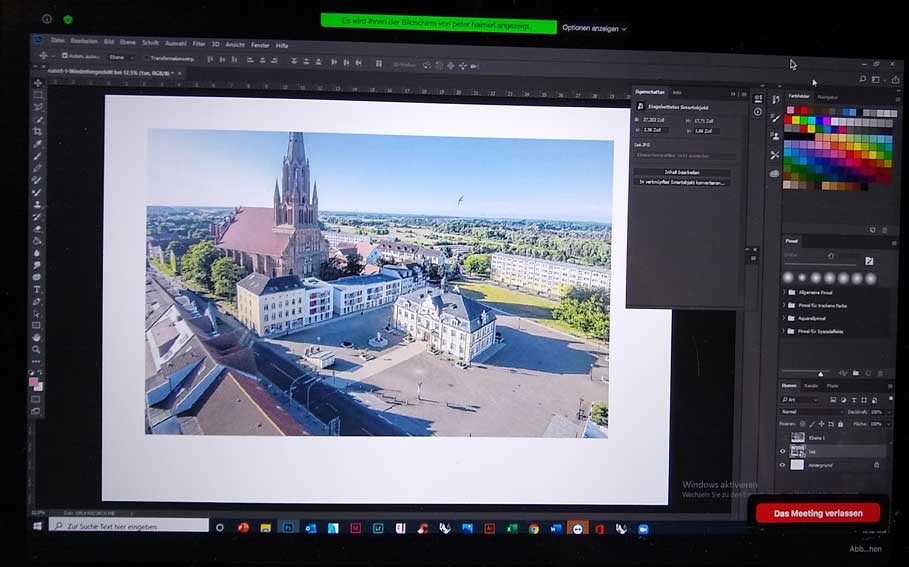The width and height of the screenshot is (909, 567).
Task: Toggle visibility of the selected middle layer
Action: [783, 451]
